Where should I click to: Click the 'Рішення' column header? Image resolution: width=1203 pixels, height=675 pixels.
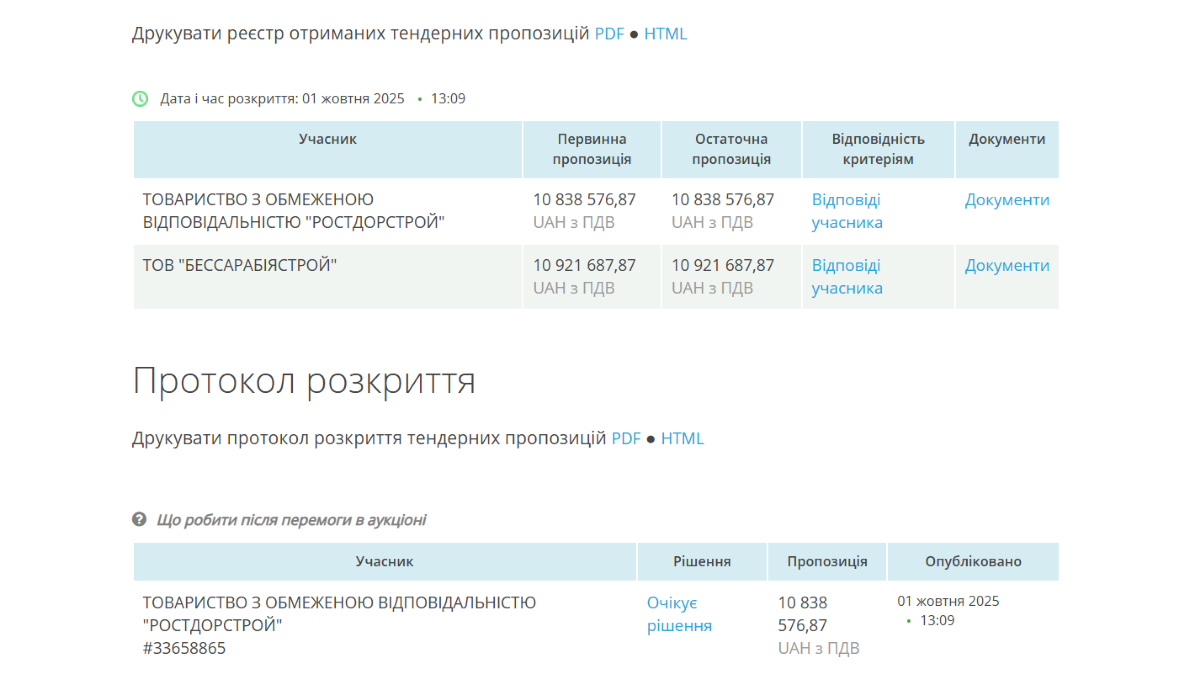tap(702, 562)
